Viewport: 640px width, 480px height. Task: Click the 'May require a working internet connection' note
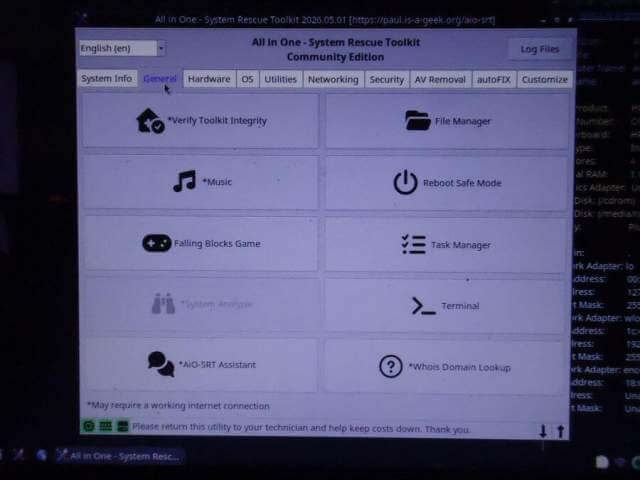coord(178,405)
